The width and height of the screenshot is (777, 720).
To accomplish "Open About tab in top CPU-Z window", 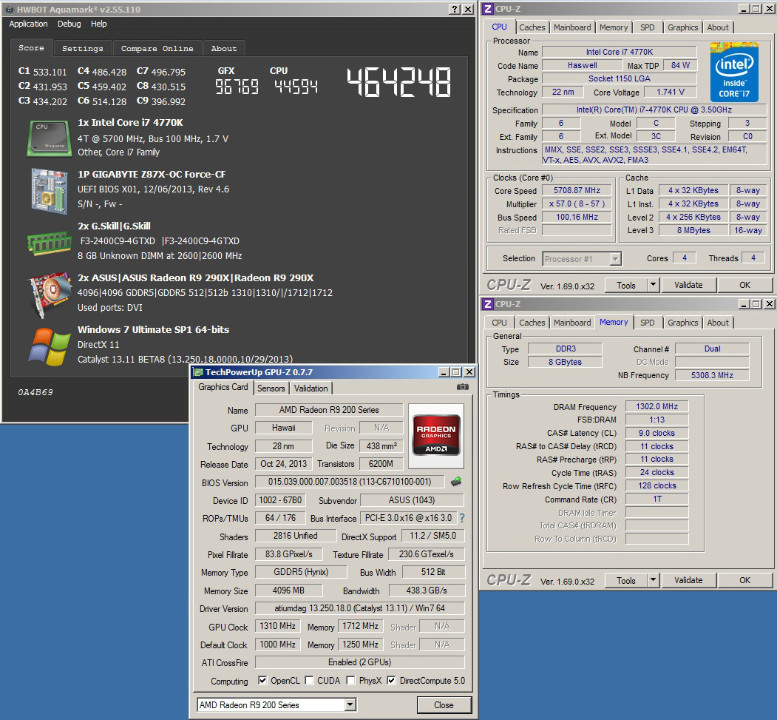I will (x=718, y=27).
